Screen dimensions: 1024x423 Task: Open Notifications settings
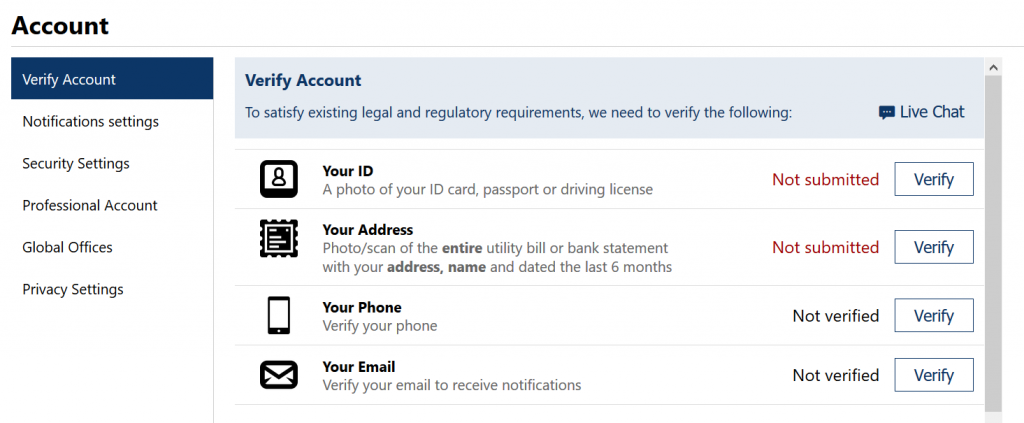pyautogui.click(x=112, y=121)
